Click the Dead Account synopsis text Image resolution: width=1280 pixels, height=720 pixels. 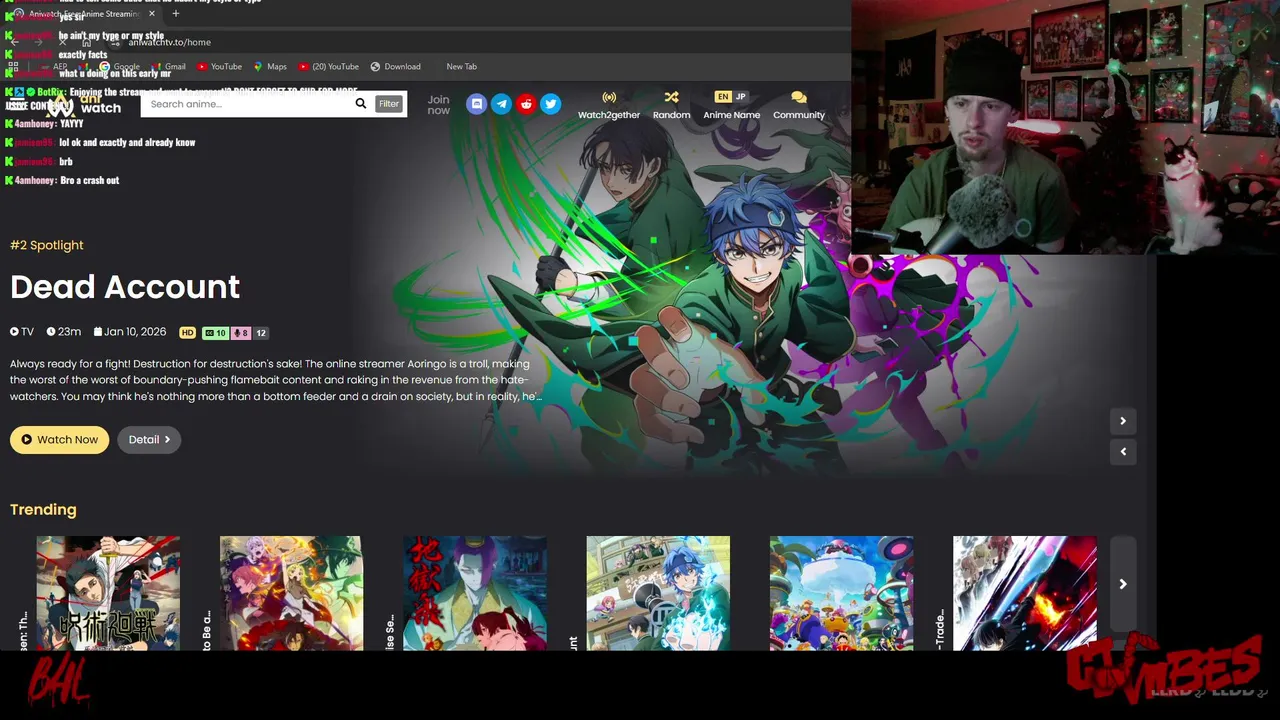[x=276, y=380]
